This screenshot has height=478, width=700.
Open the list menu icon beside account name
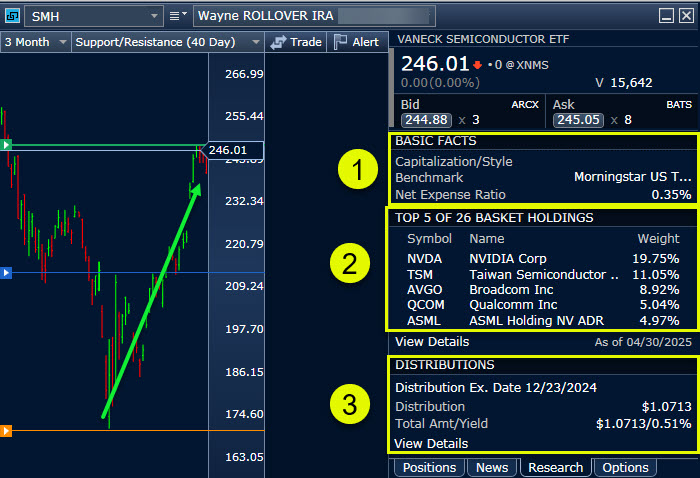(177, 16)
